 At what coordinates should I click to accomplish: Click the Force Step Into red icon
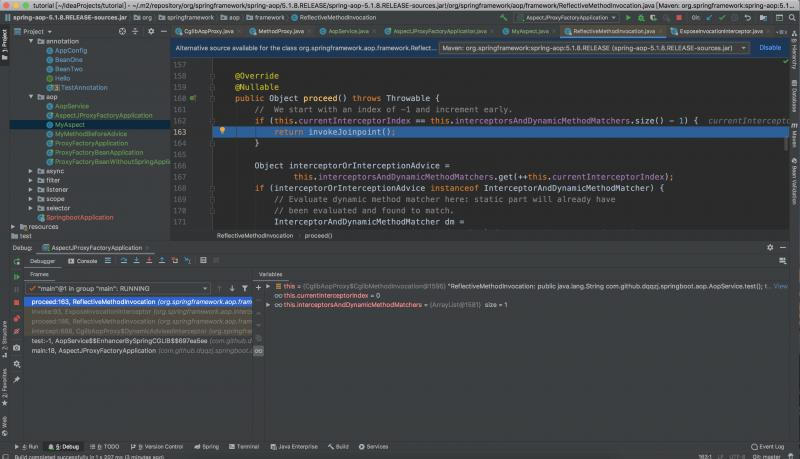tap(149, 261)
